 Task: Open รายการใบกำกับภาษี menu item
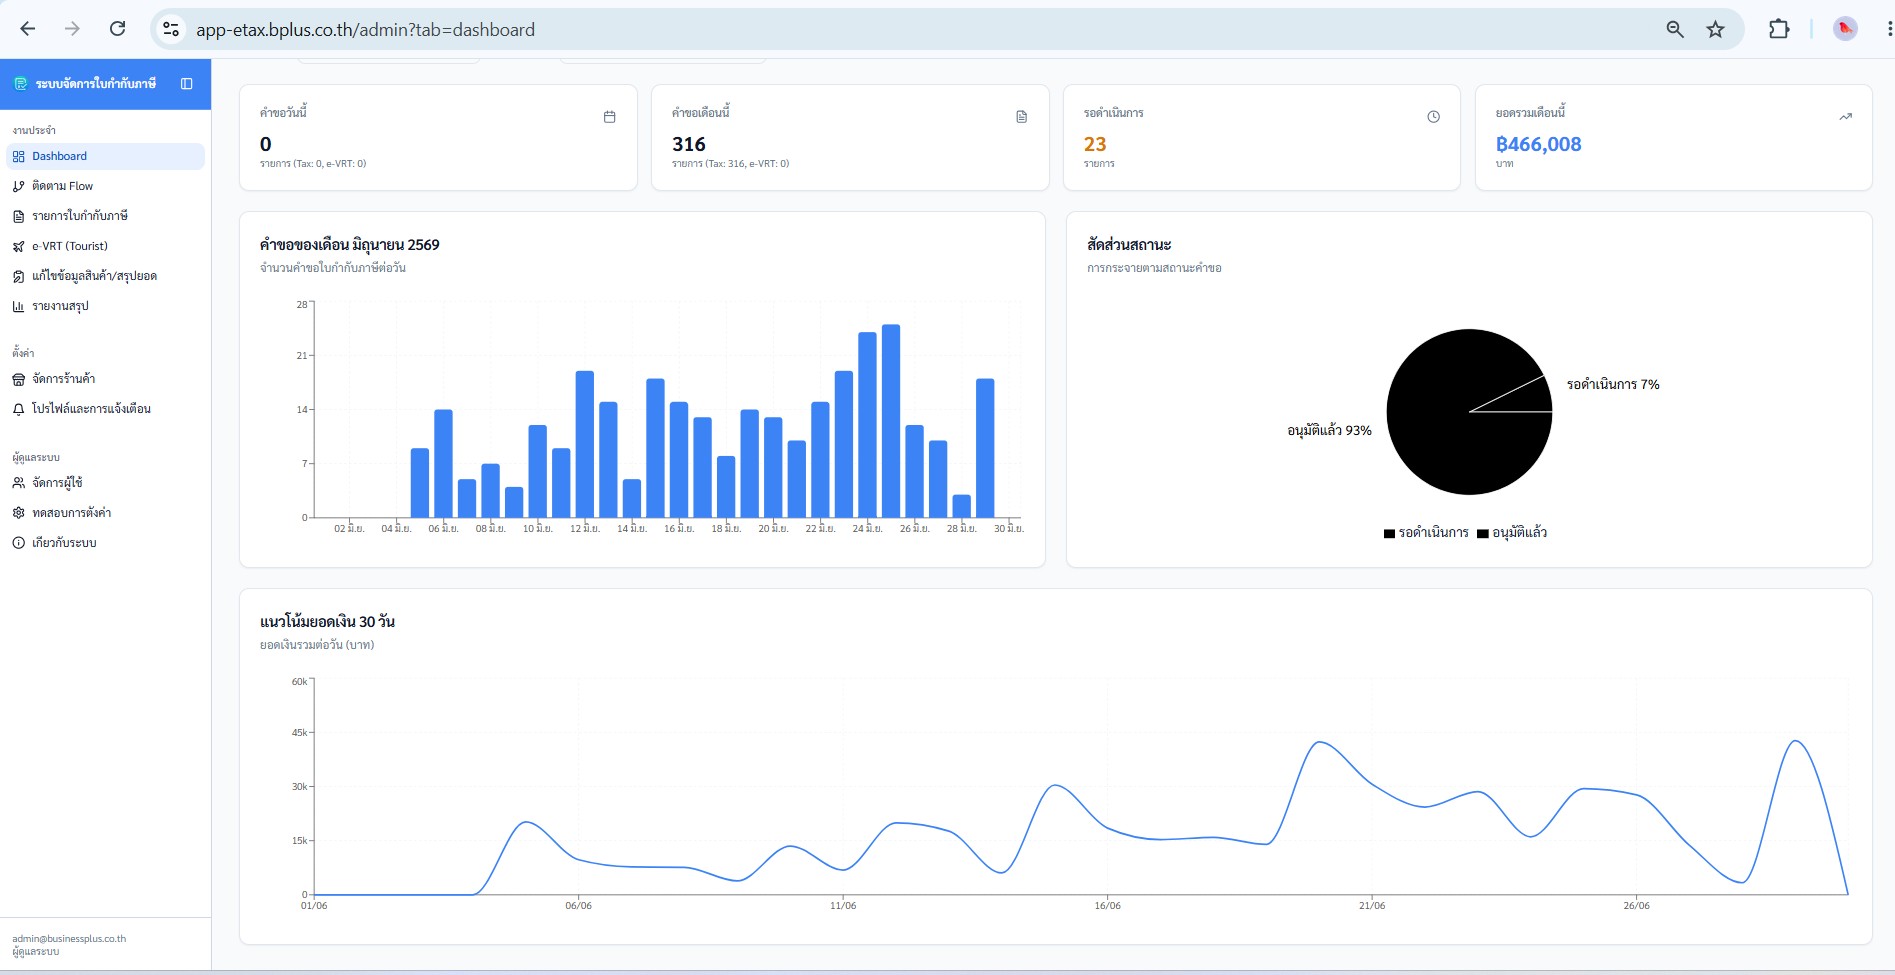pyautogui.click(x=106, y=216)
